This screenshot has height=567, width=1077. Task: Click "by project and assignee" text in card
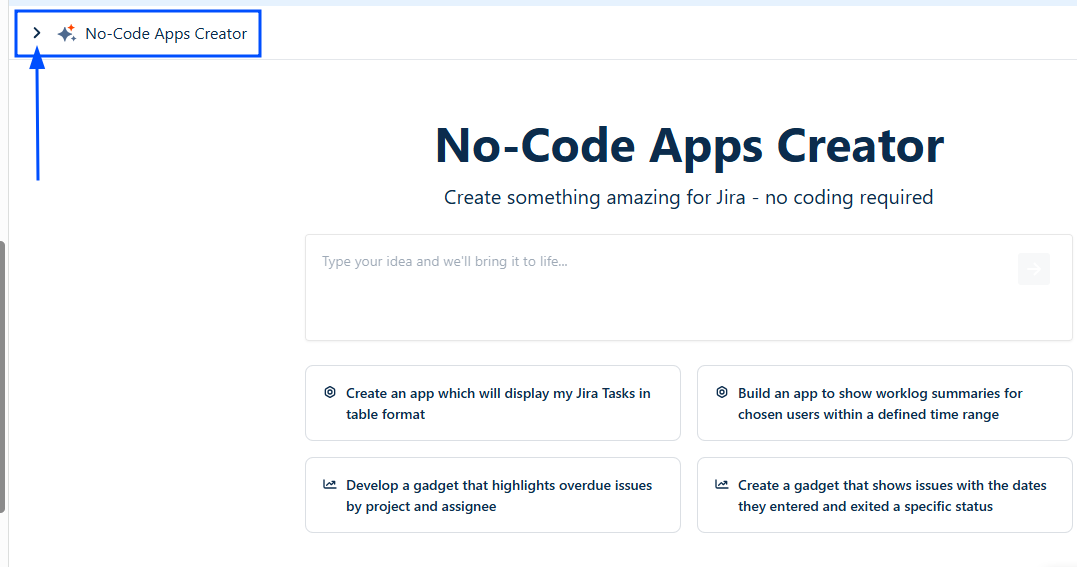421,506
